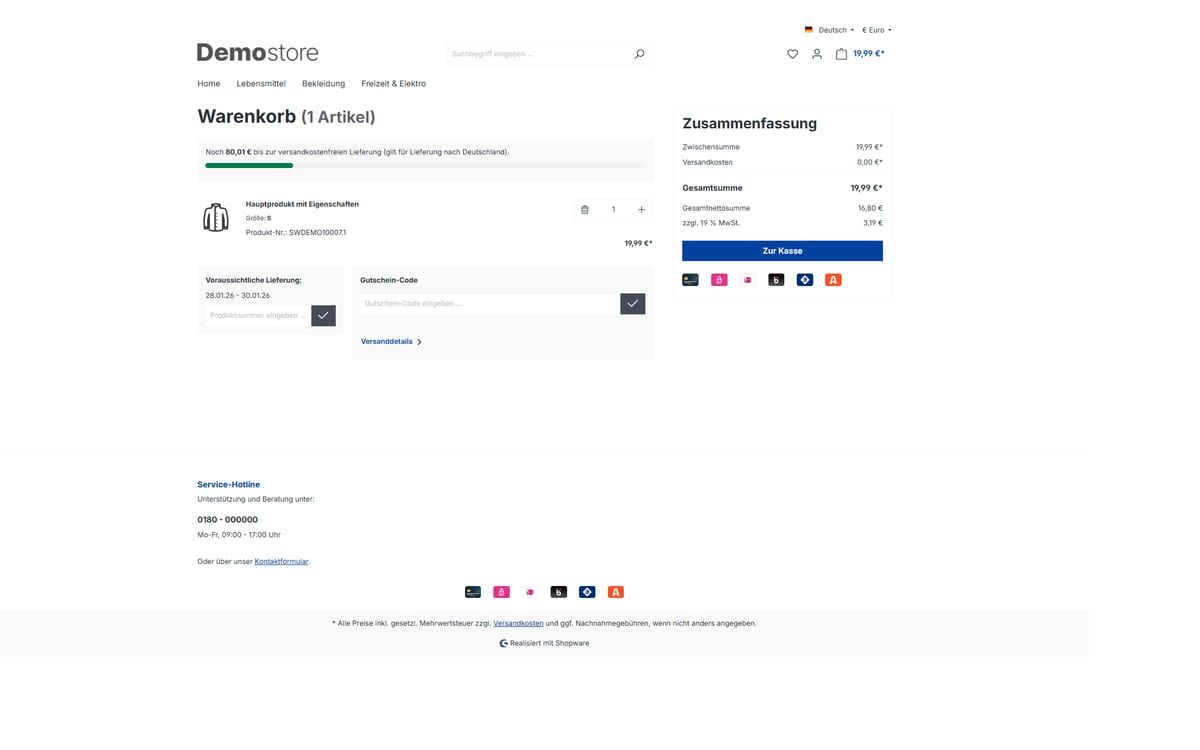
Task: Open the Euro currency dropdown
Action: 877,30
